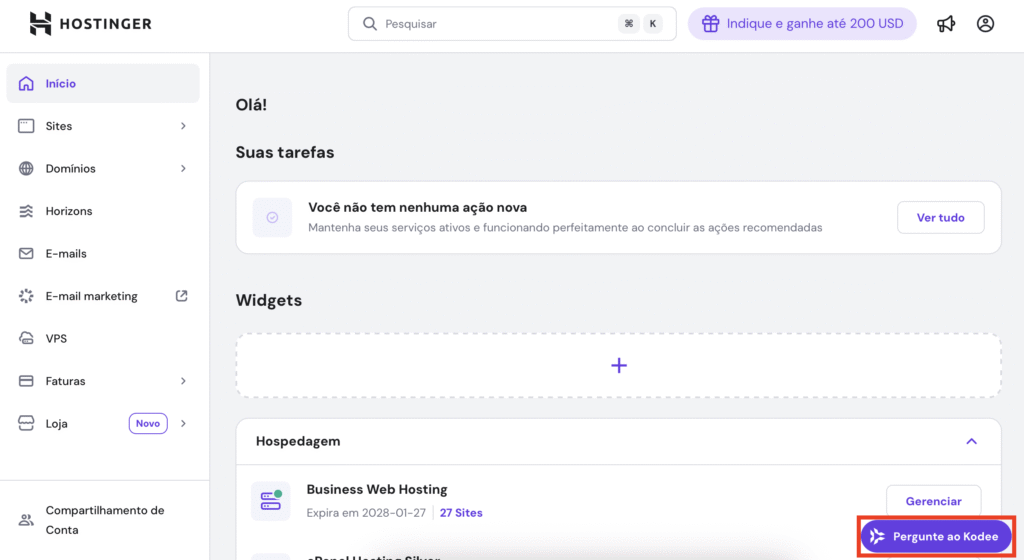Click the Suas tarefas heading

[x=285, y=152]
